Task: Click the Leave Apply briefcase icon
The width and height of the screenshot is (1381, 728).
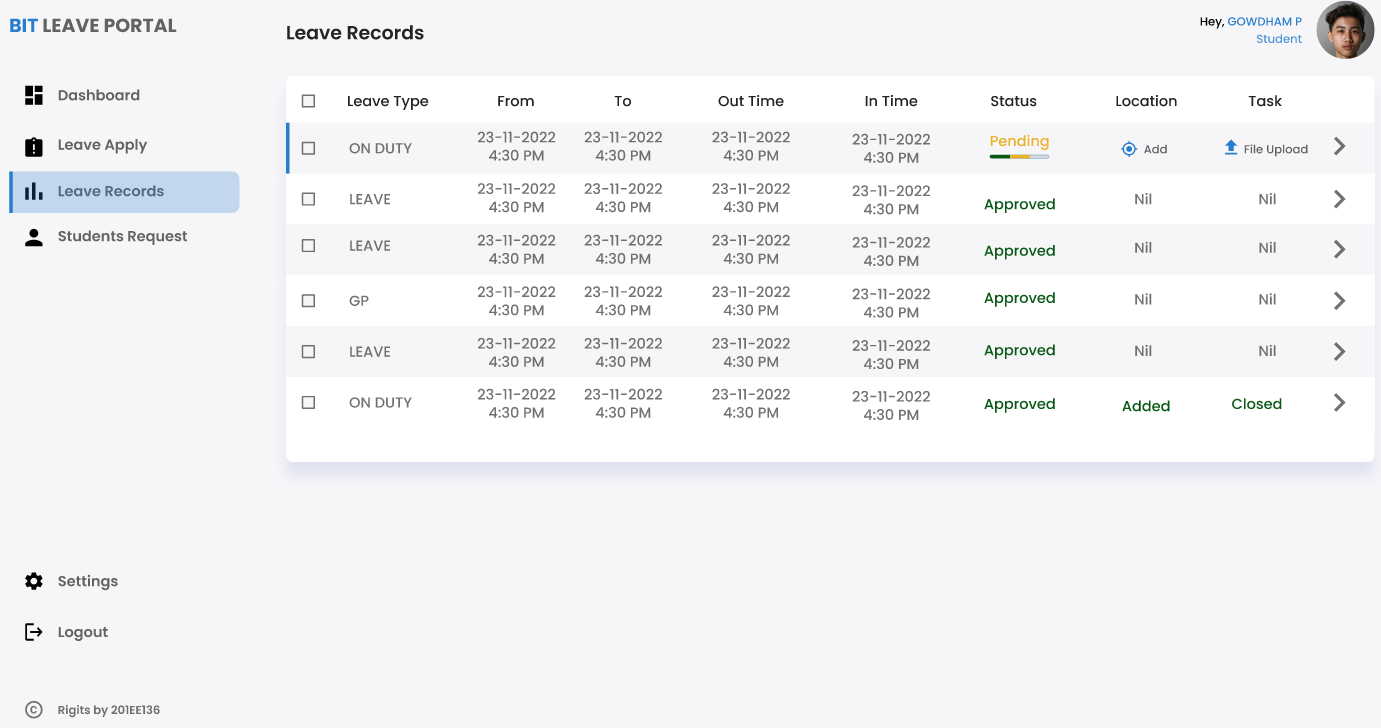Action: 33,144
